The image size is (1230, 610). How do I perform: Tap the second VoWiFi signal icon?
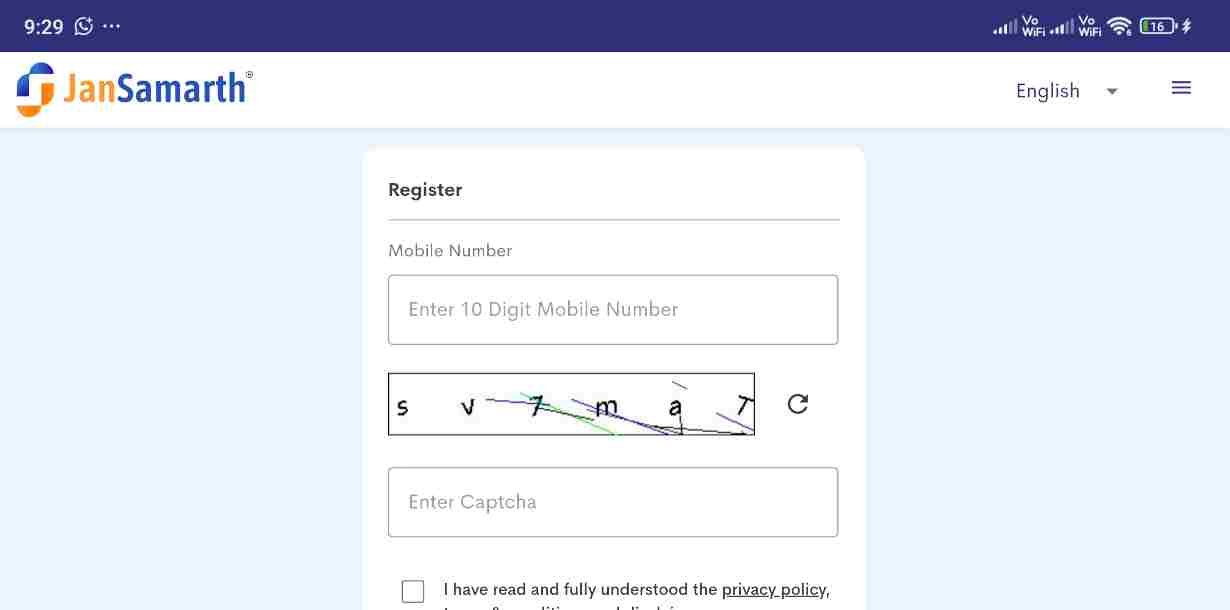1075,26
